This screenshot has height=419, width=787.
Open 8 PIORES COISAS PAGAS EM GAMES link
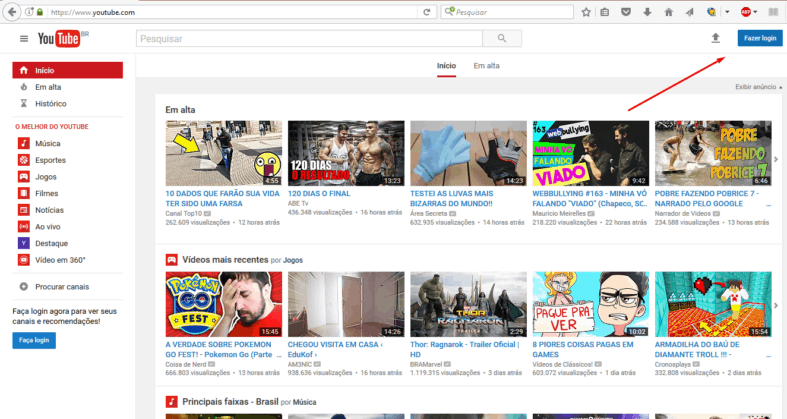[x=583, y=349]
